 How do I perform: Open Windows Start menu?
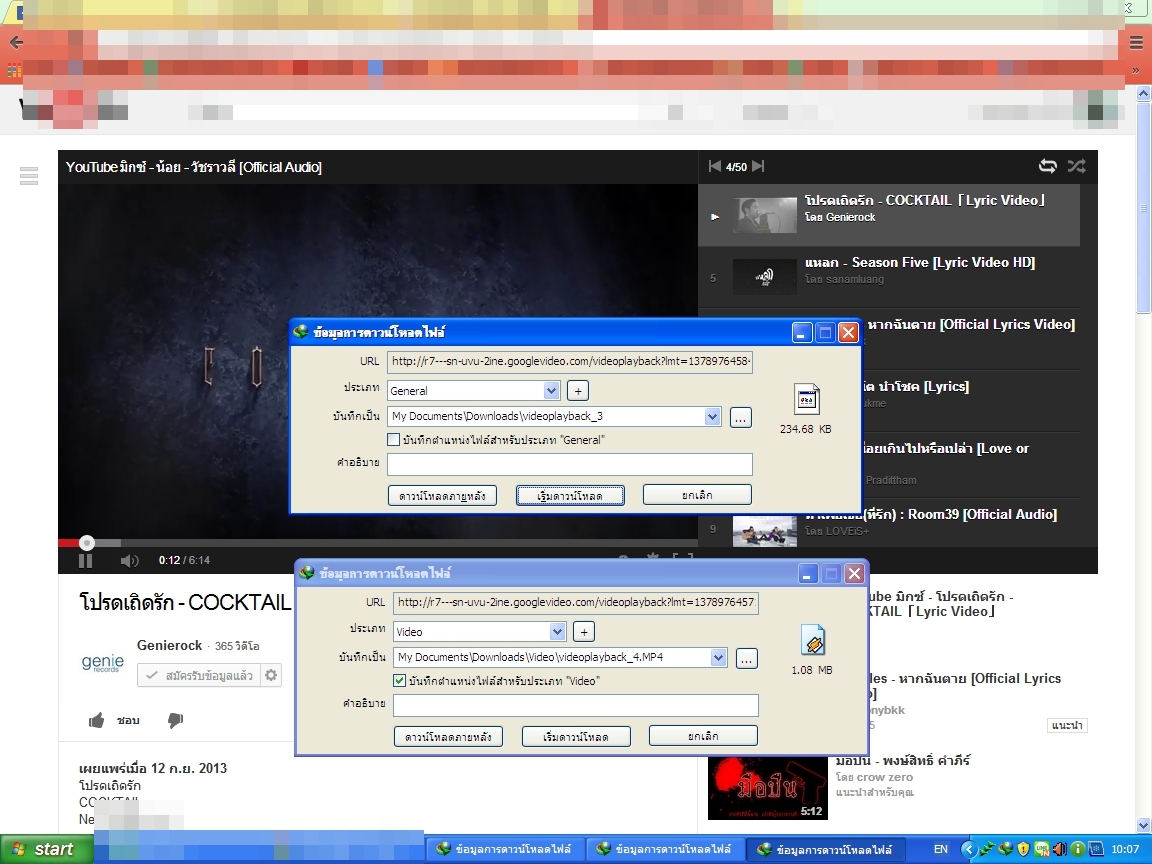point(46,849)
